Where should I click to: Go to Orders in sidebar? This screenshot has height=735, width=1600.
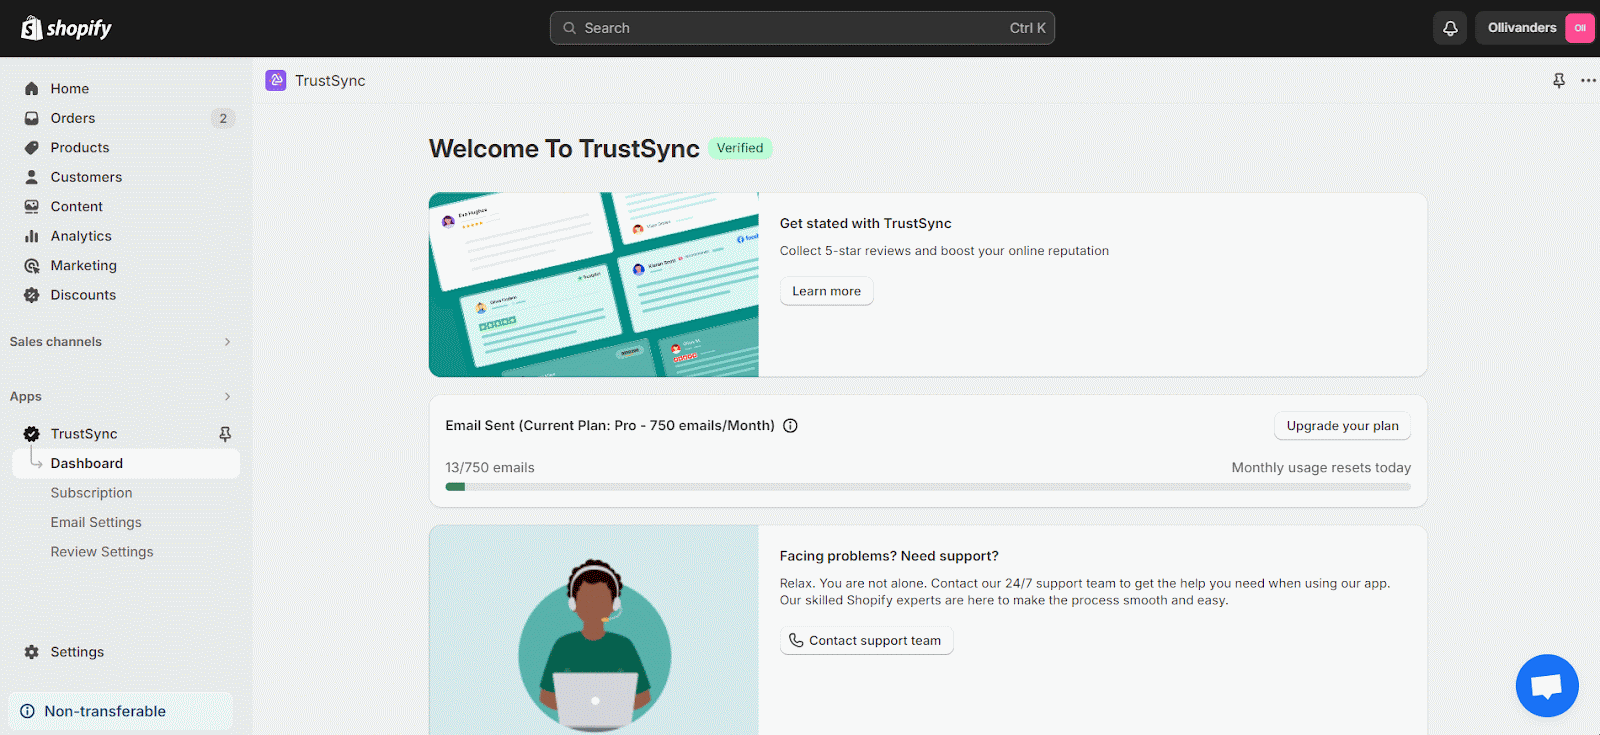[x=73, y=118]
